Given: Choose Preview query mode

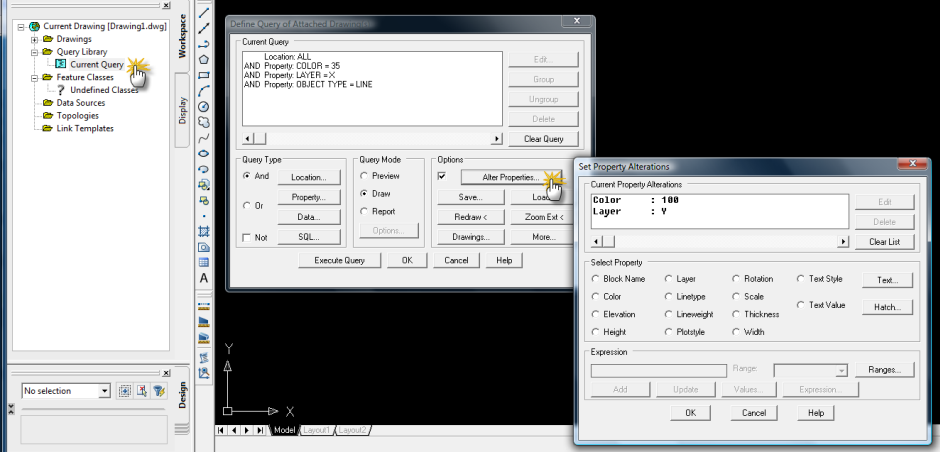Looking at the screenshot, I should (x=363, y=176).
